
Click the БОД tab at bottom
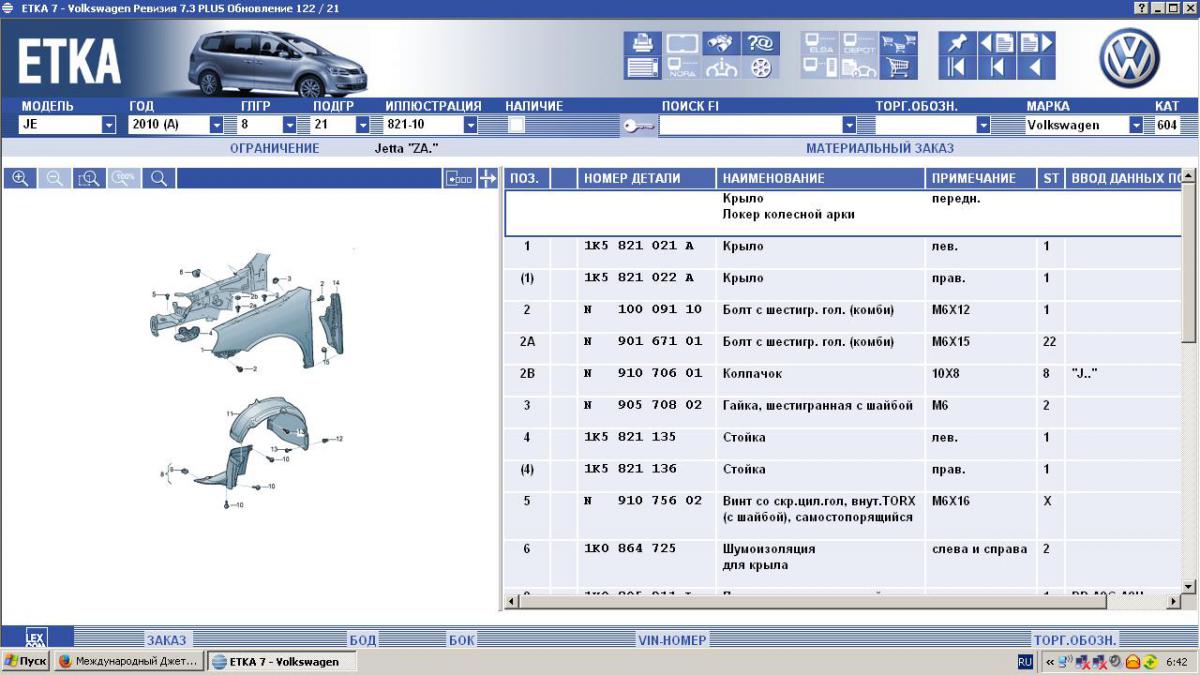pos(363,640)
